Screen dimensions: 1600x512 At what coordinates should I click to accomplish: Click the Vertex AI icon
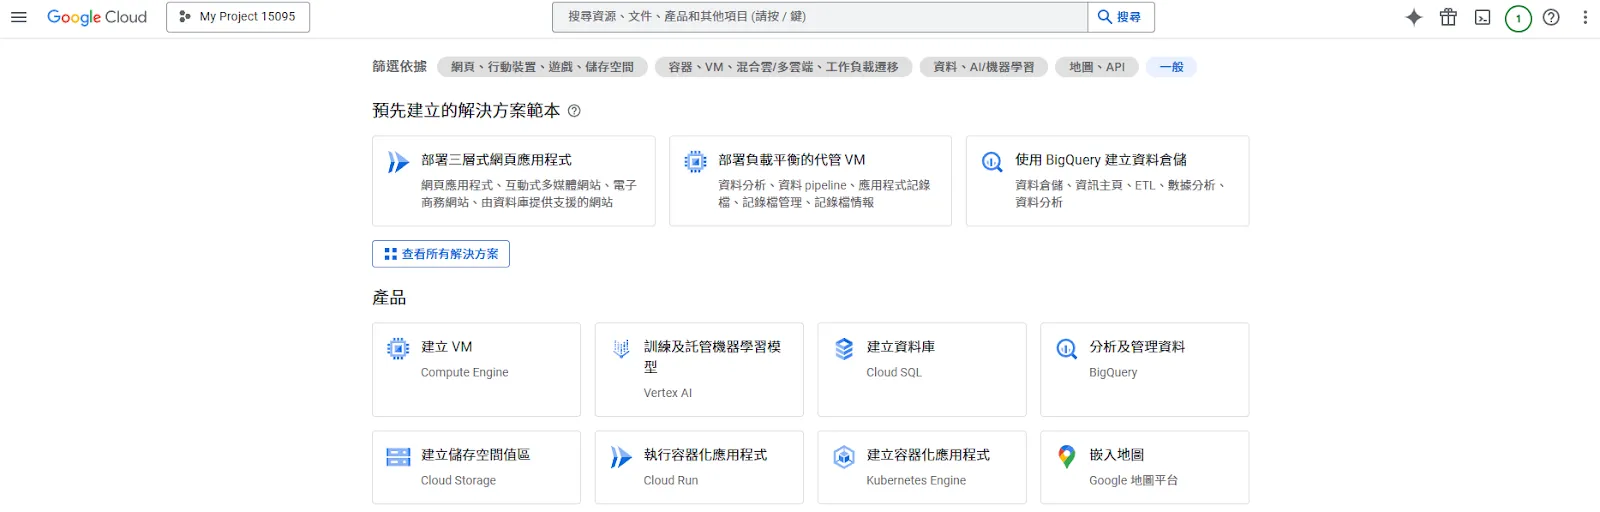[x=621, y=348]
